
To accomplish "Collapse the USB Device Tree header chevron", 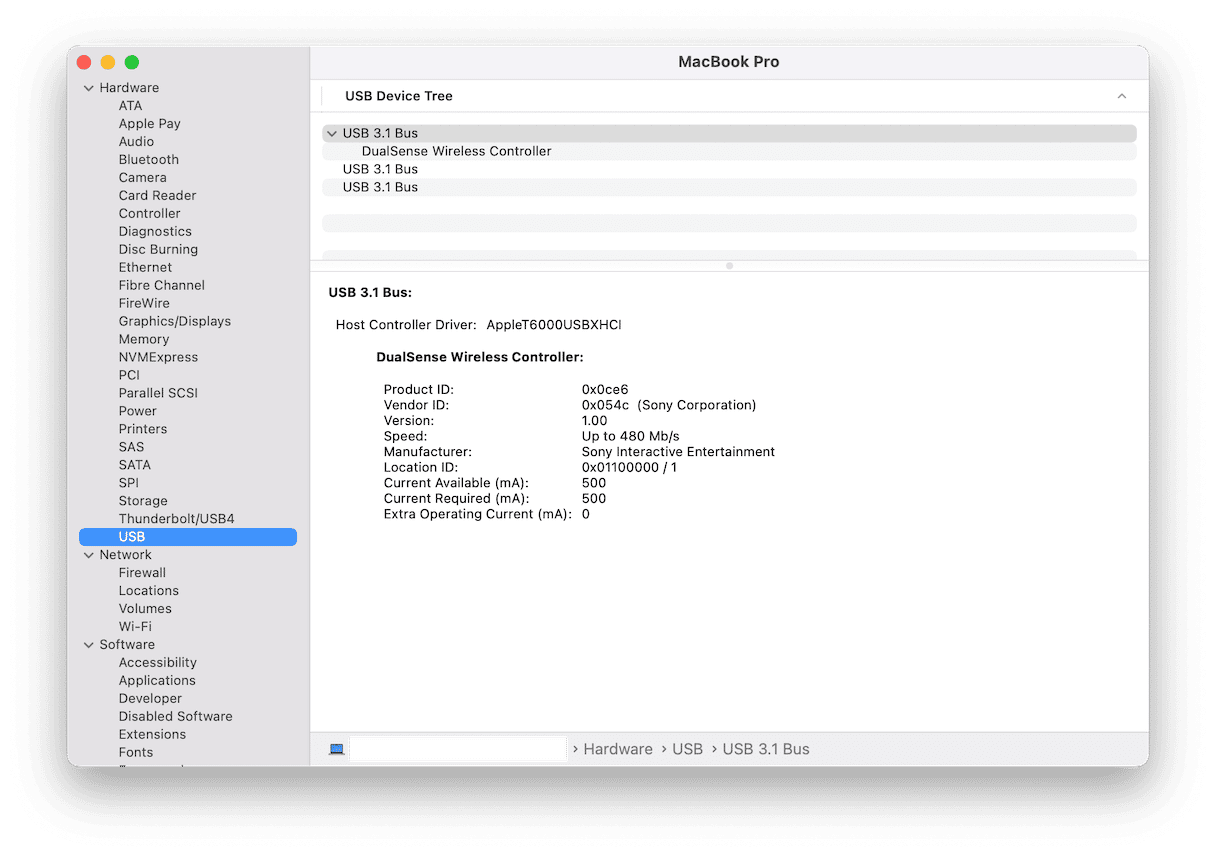I will coord(1122,96).
